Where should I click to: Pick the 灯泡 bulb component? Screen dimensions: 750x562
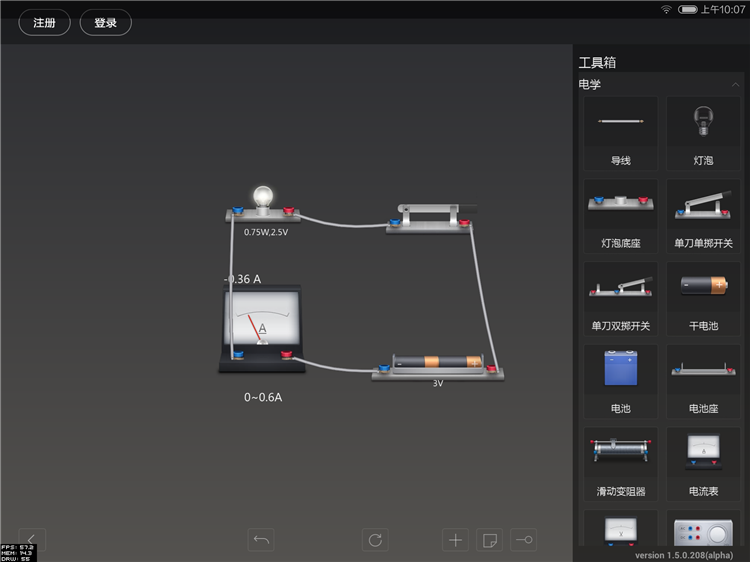point(703,133)
